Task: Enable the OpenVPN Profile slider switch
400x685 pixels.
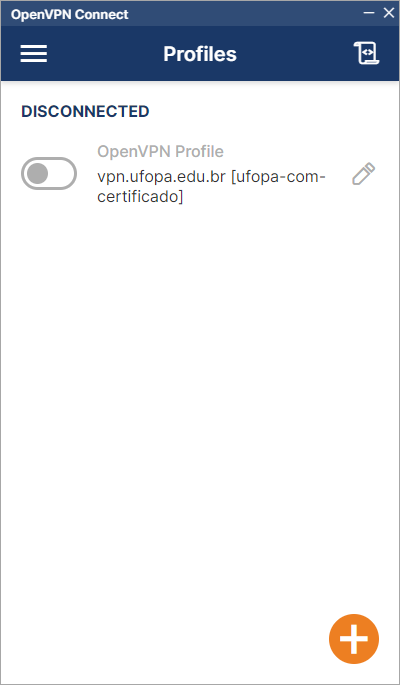Action: [x=49, y=173]
